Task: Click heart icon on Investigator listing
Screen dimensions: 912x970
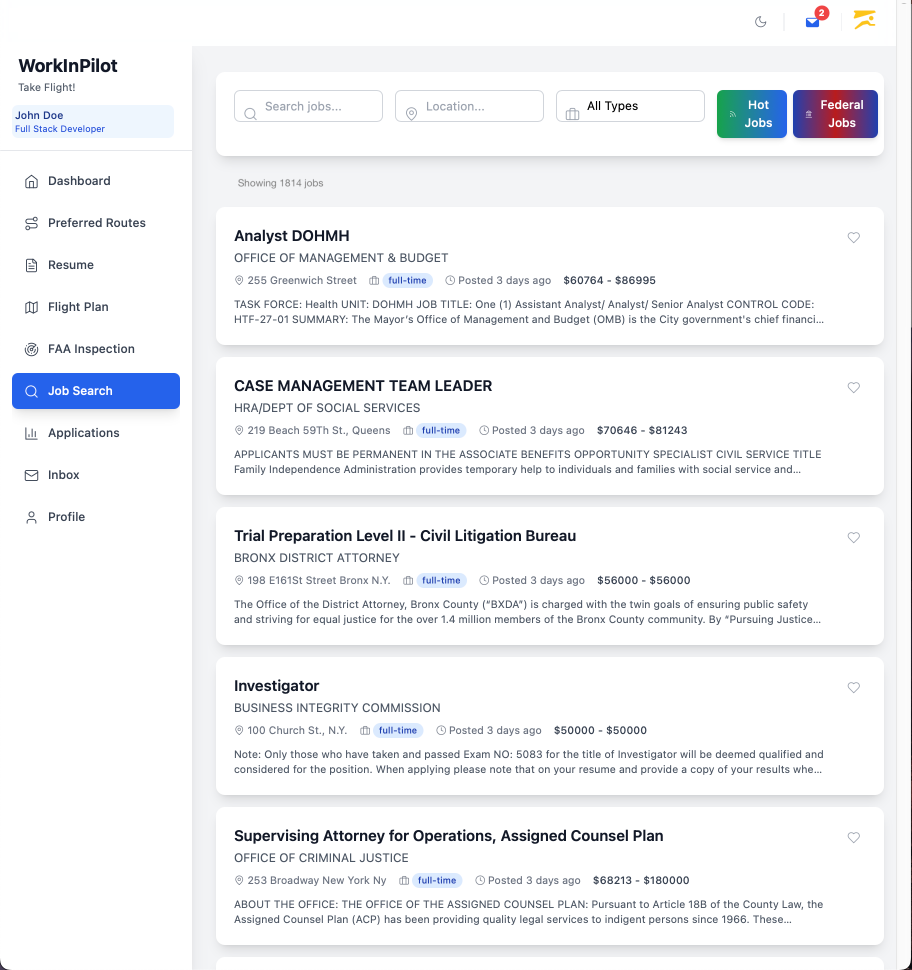Action: 853,687
